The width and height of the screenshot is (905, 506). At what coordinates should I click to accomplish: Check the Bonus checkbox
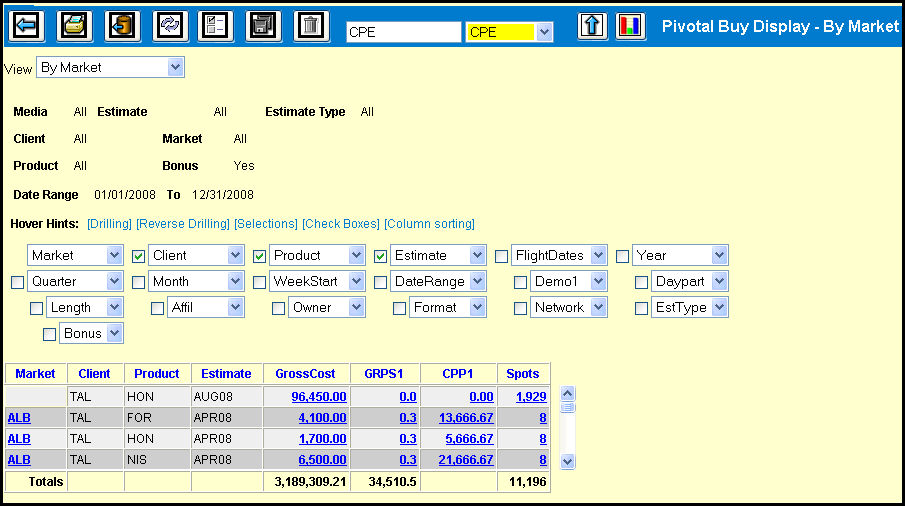(50, 334)
